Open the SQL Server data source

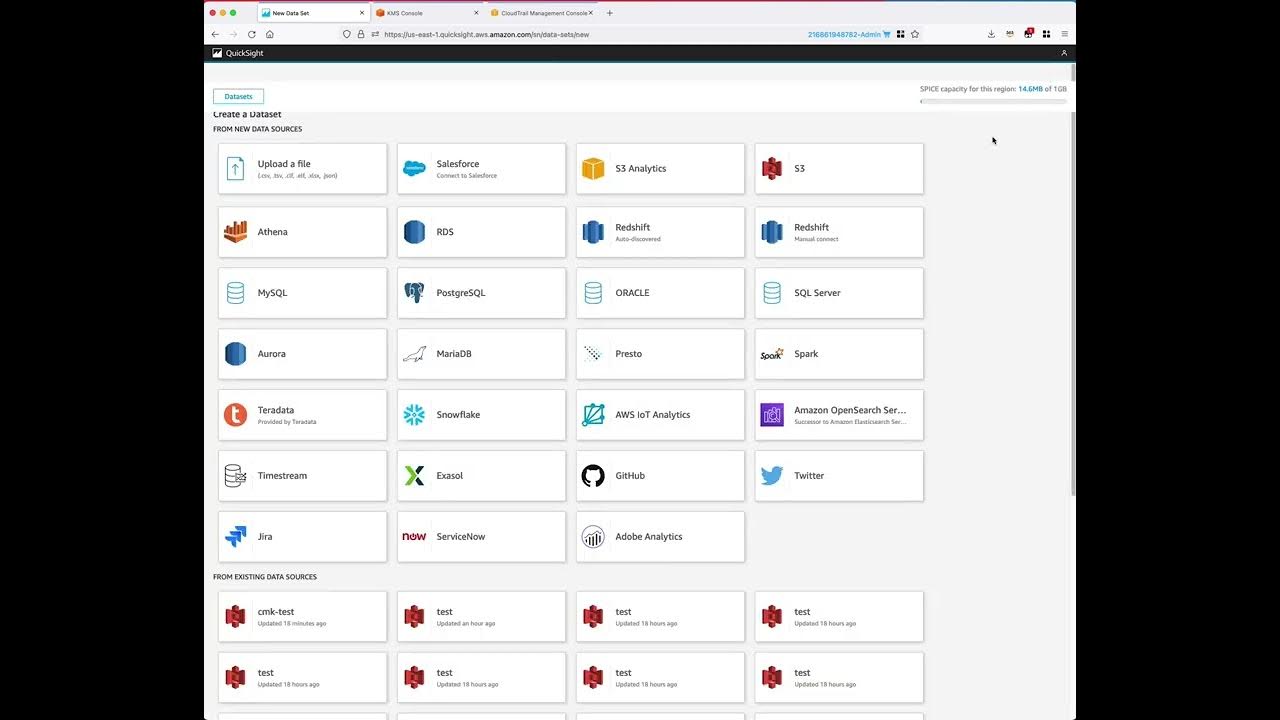(x=839, y=293)
